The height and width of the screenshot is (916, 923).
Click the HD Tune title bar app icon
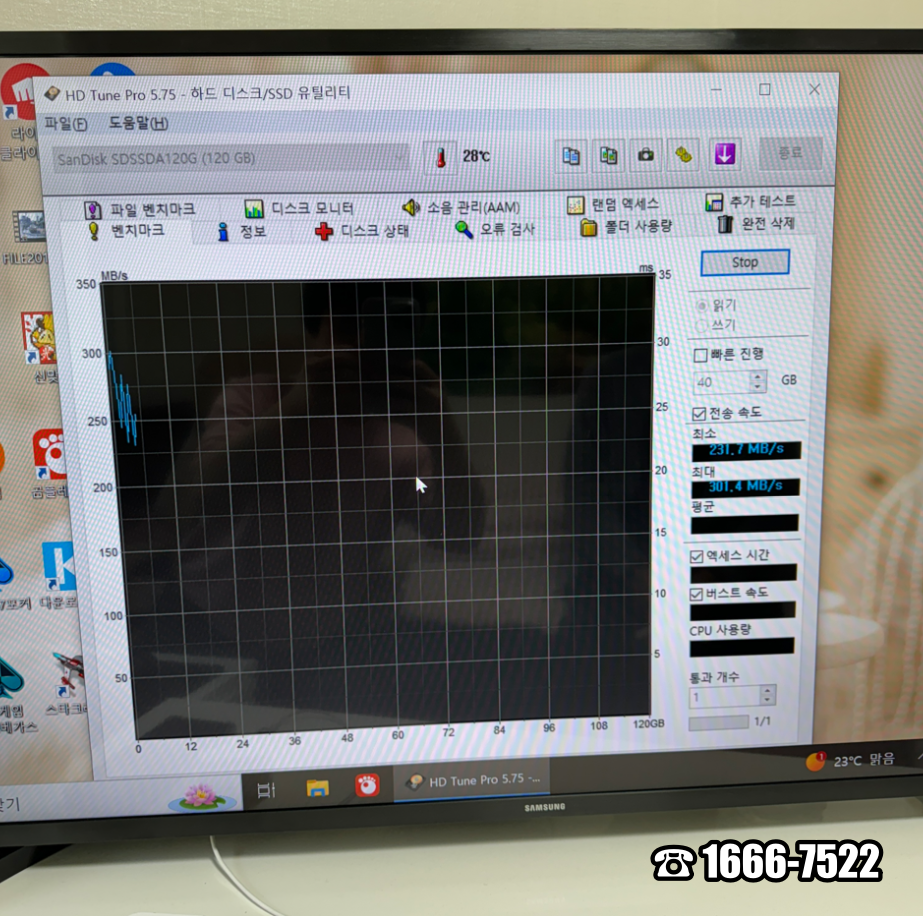tap(53, 94)
